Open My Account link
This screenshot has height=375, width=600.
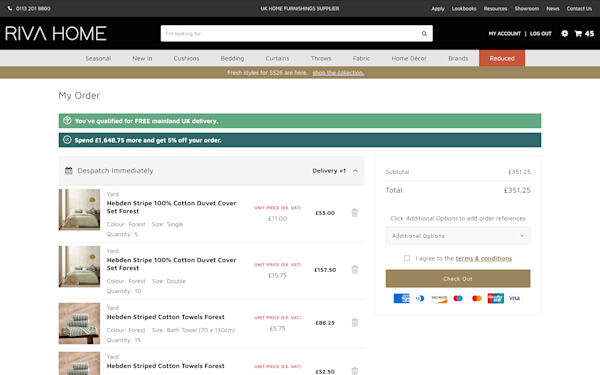[505, 34]
